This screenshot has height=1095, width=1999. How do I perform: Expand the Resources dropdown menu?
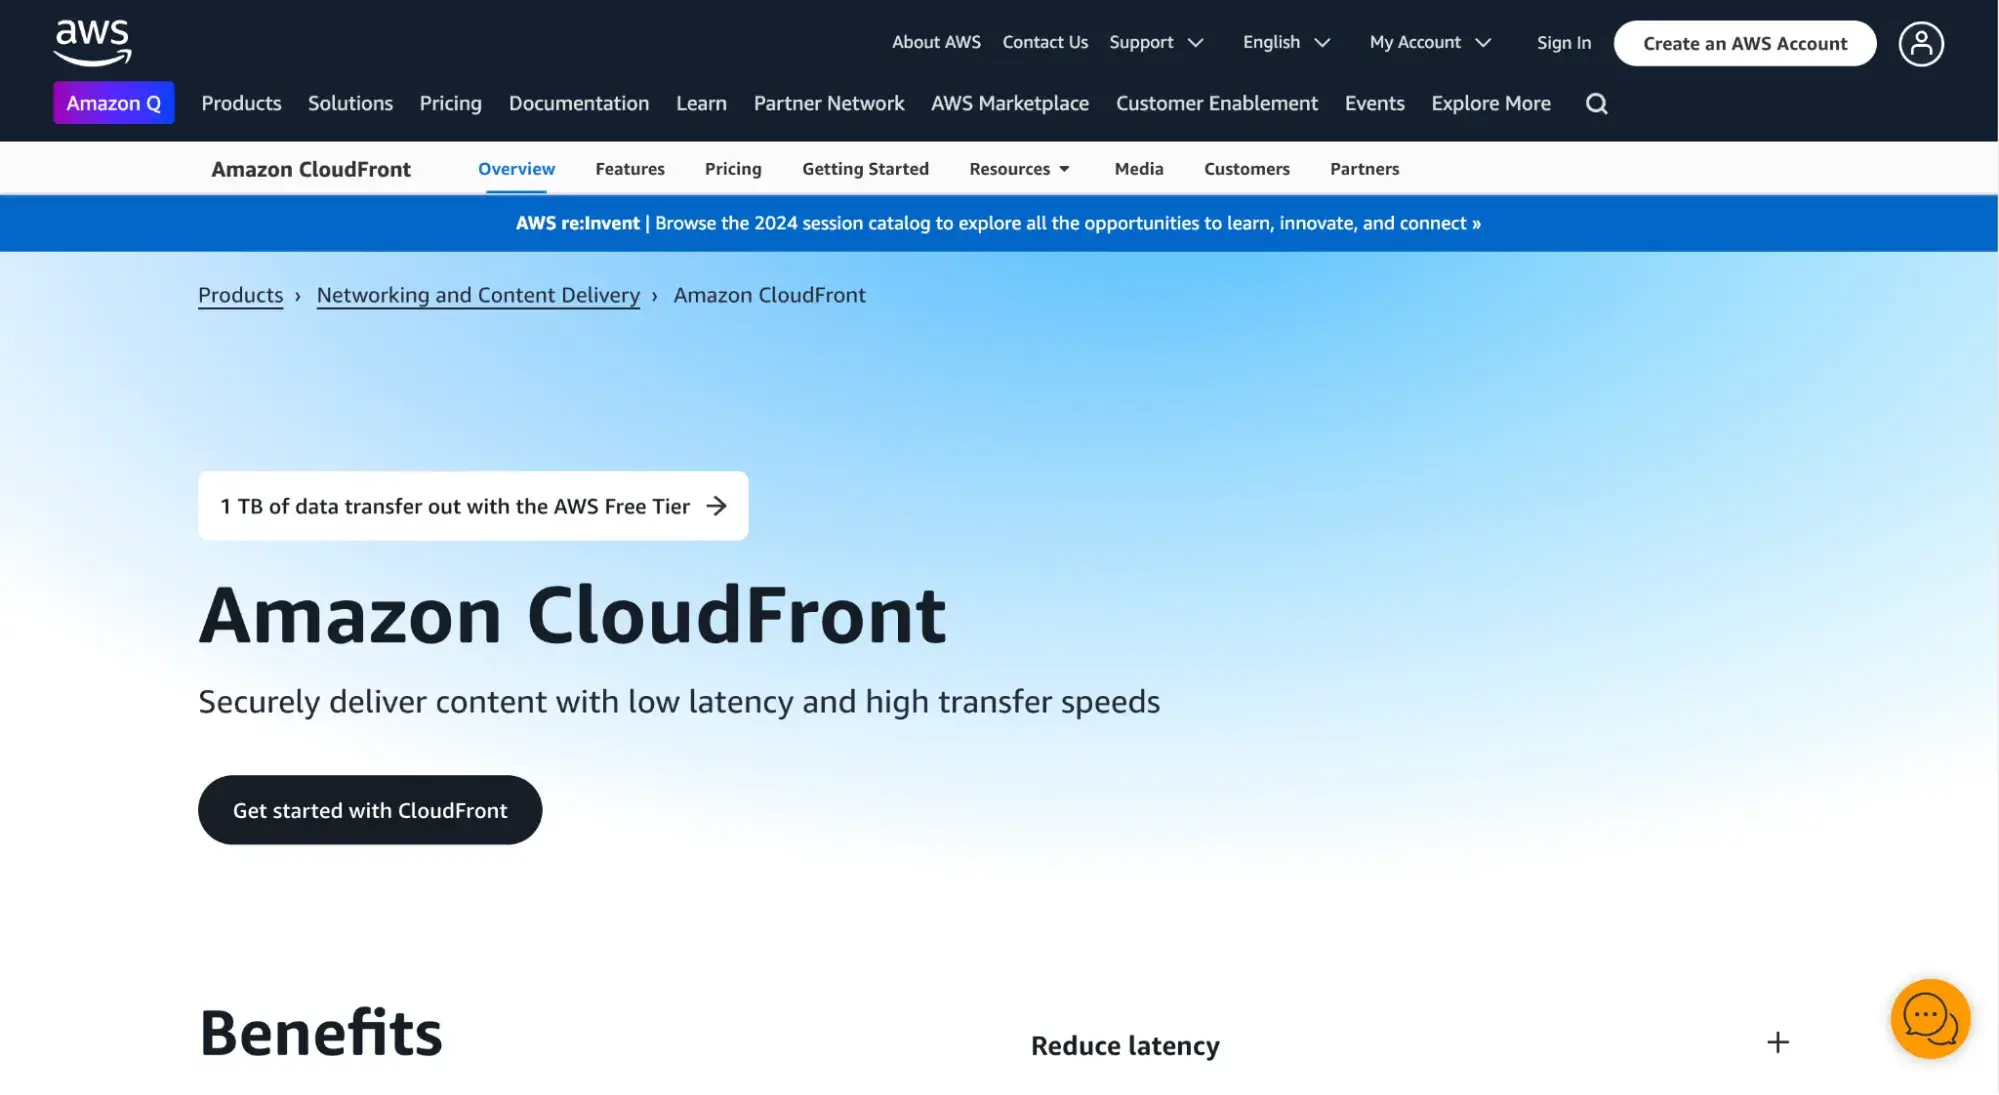[x=1019, y=167]
